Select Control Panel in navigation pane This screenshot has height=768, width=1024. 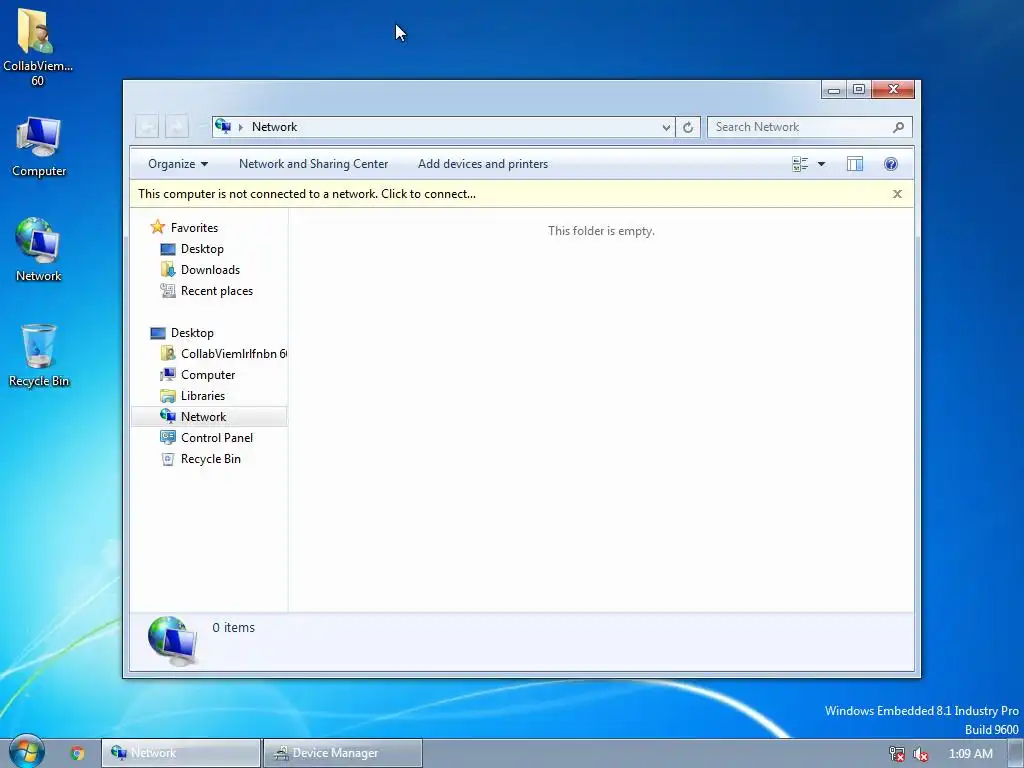coord(217,438)
